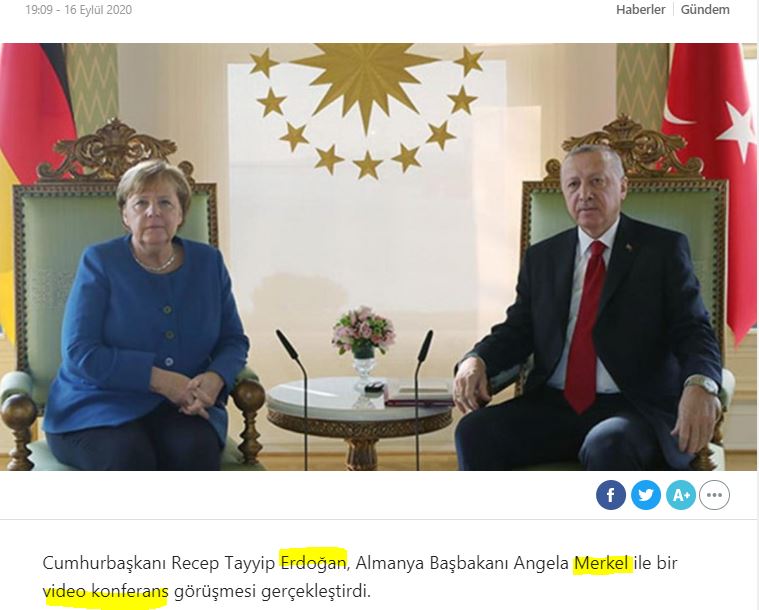Click the word Cumhurbaşkanı in article text
Image resolution: width=759 pixels, height=610 pixels.
coord(105,563)
